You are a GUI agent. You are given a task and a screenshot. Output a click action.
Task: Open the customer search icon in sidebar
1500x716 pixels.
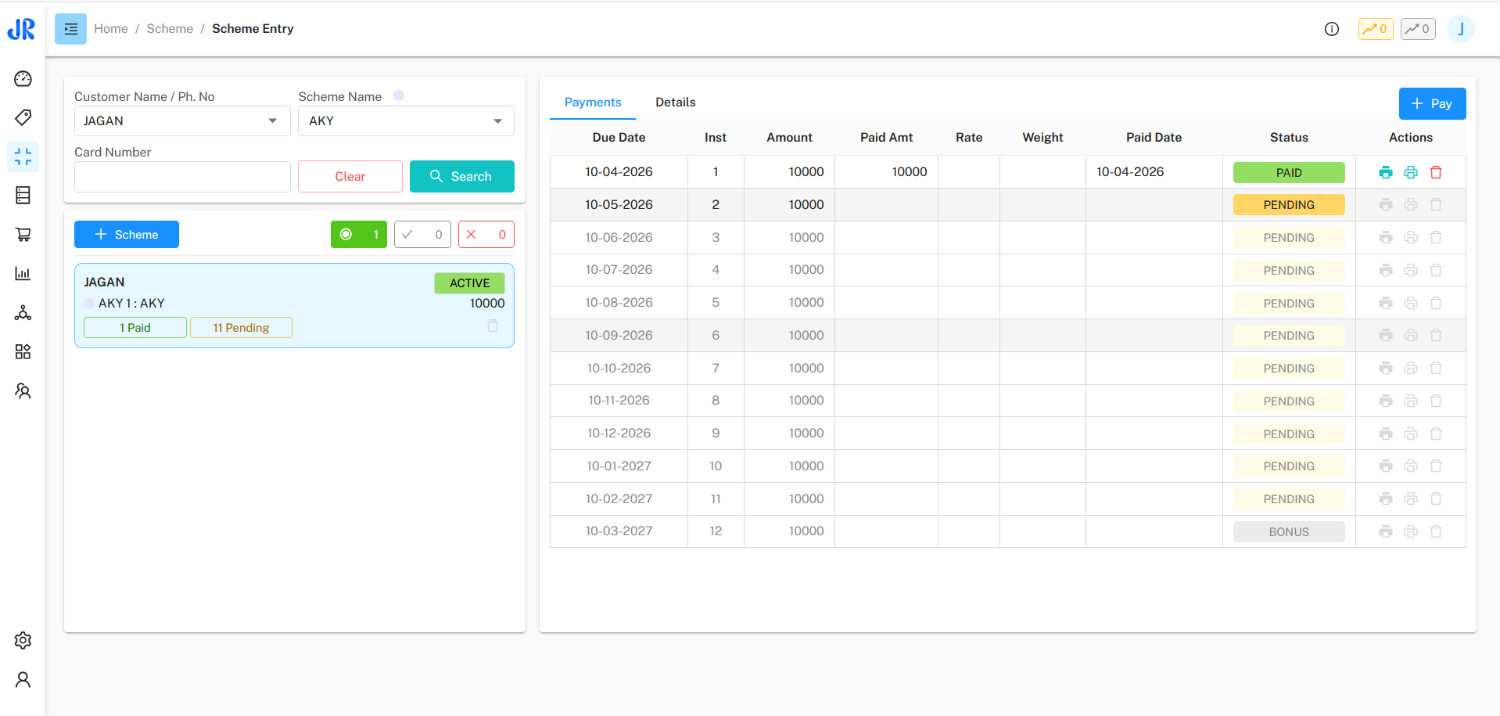click(23, 391)
